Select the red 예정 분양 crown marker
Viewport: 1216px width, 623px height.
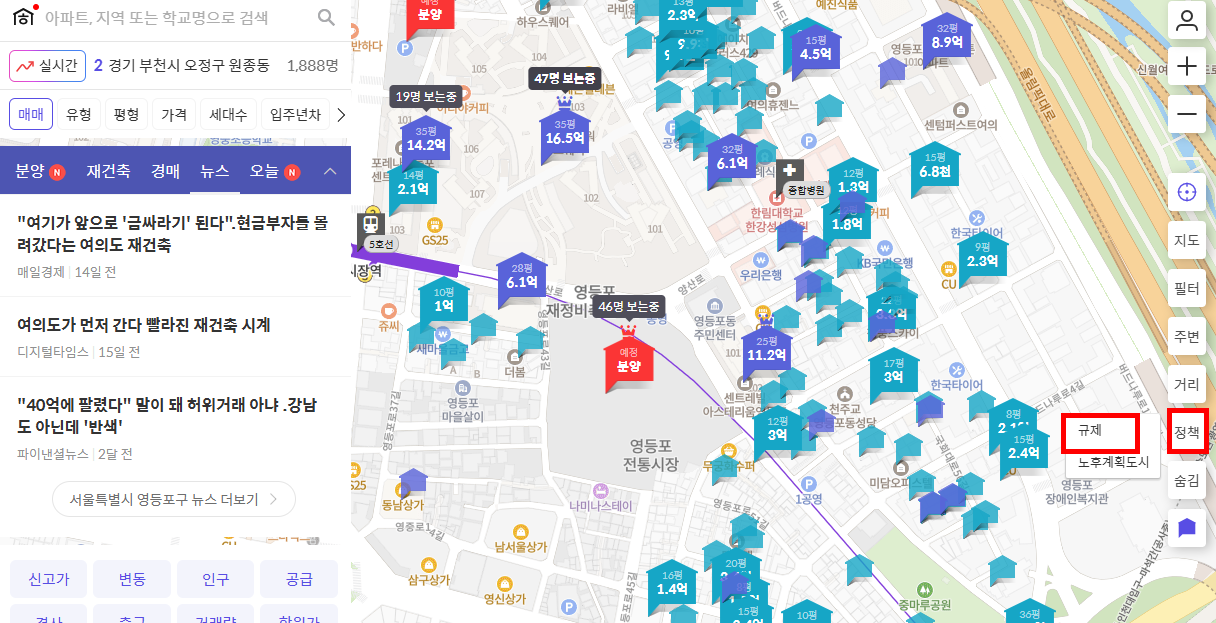pyautogui.click(x=629, y=358)
